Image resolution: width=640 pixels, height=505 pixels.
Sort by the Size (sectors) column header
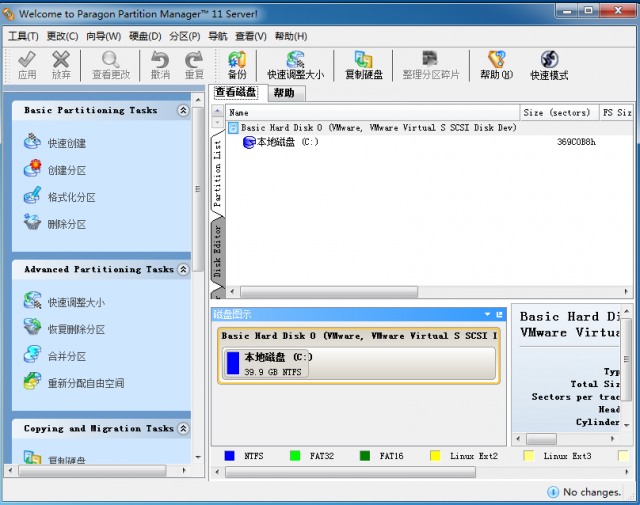(559, 112)
